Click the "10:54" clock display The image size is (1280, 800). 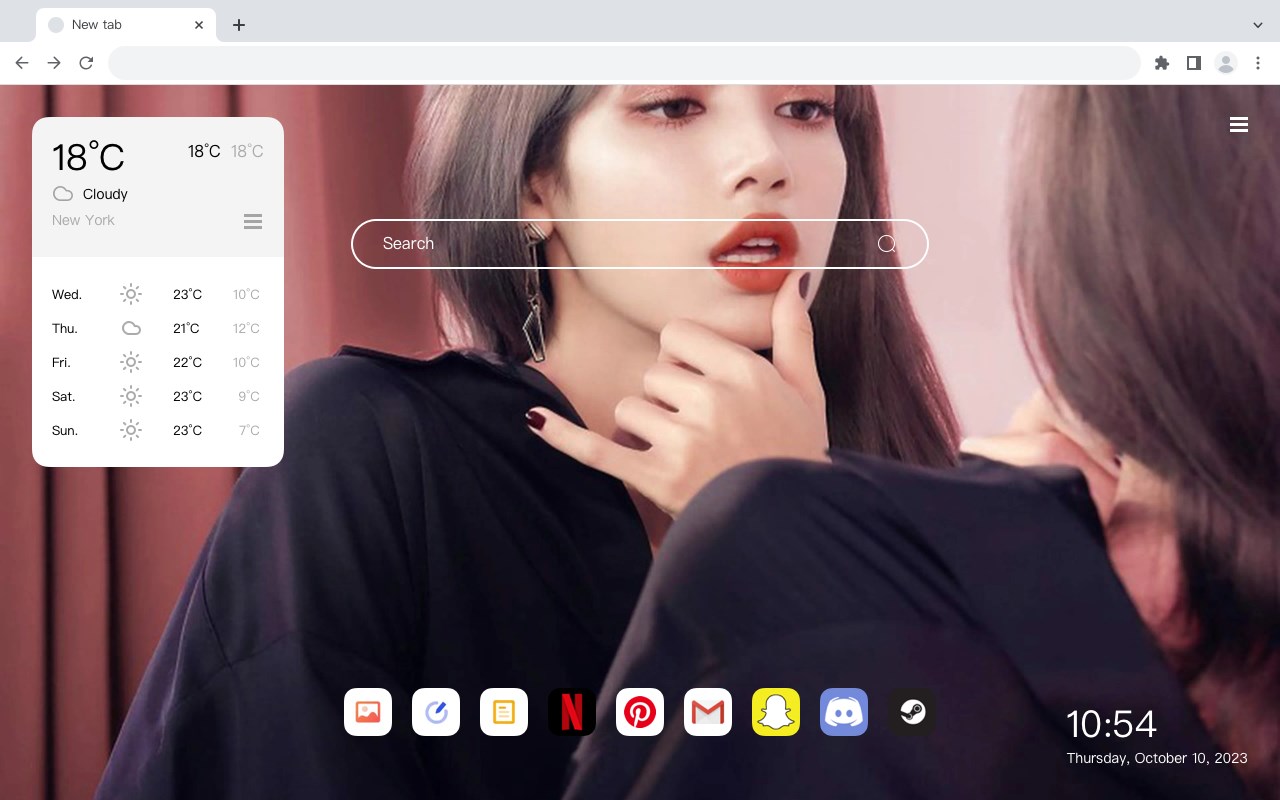point(1111,724)
